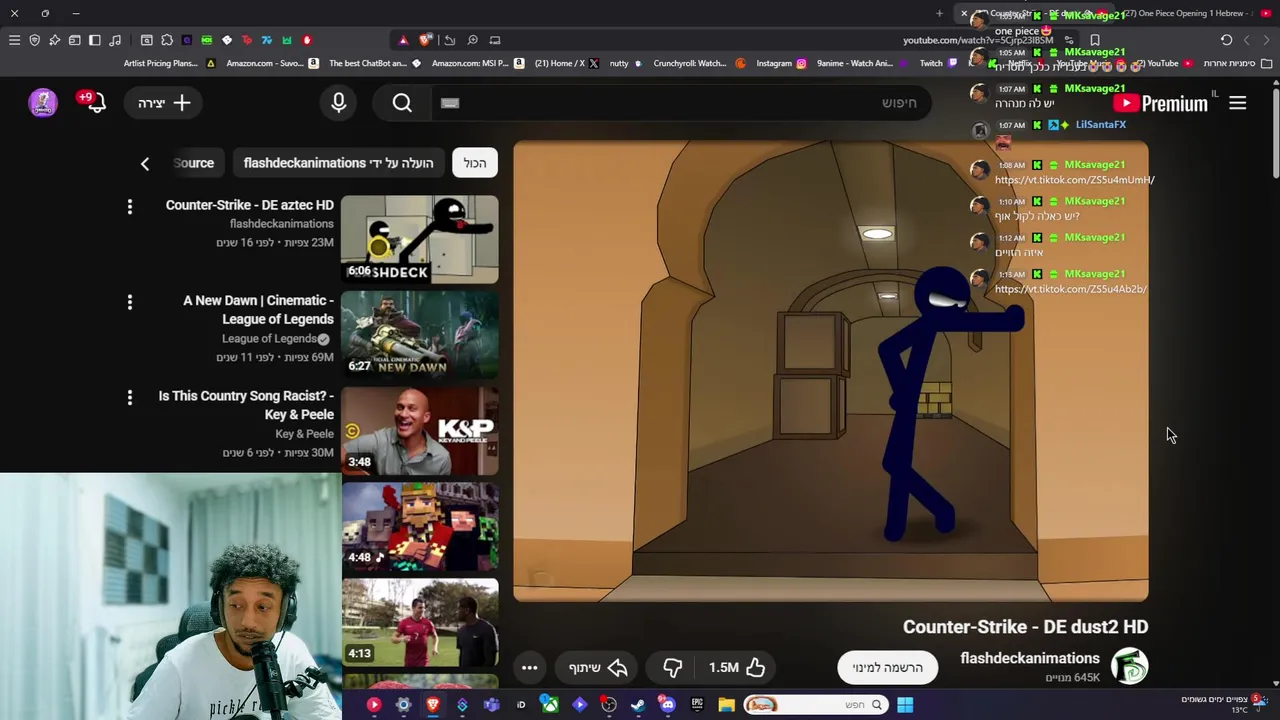The width and height of the screenshot is (1280, 720).
Task: Click the flashdeckanimations channel name under video
Action: coord(1030,658)
